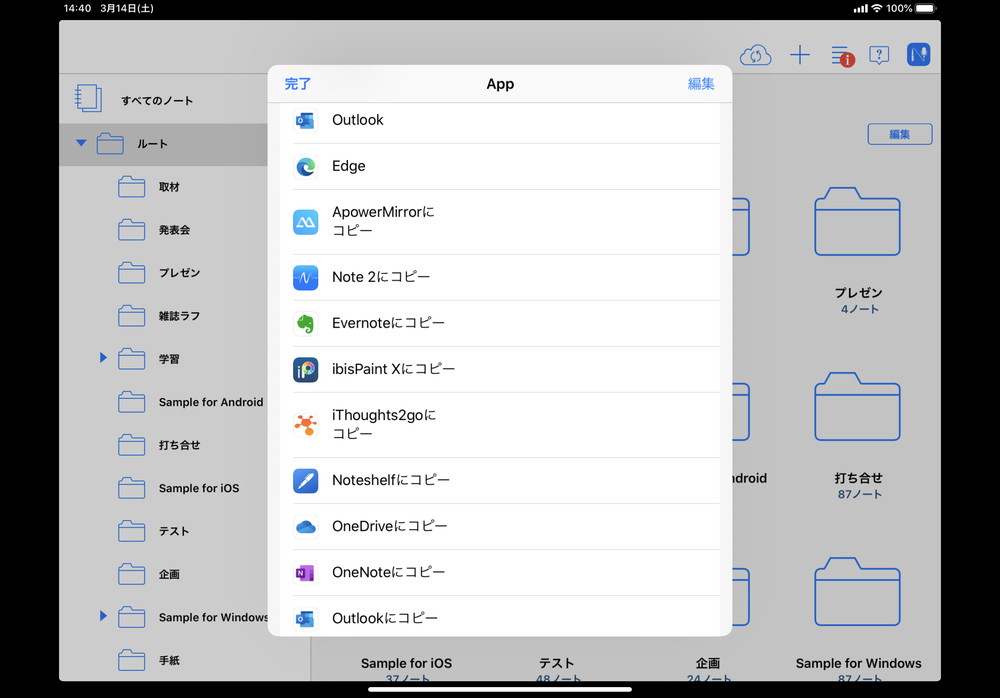Expand the Sample for Windows sidebar triangle
The height and width of the screenshot is (698, 1000).
(103, 616)
